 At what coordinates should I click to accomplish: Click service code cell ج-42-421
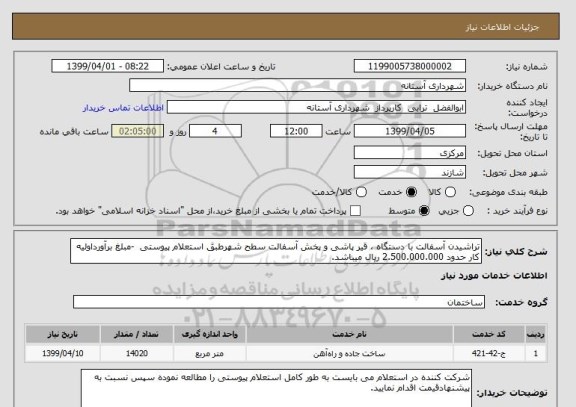pyautogui.click(x=489, y=353)
